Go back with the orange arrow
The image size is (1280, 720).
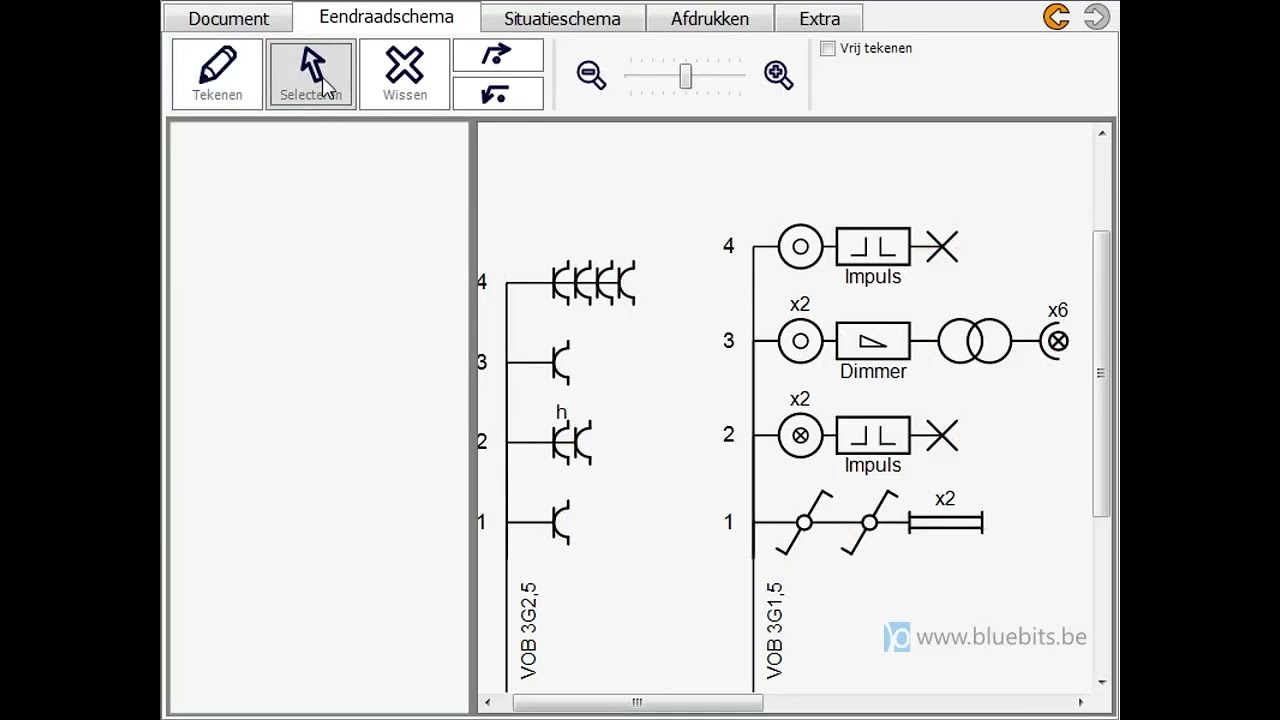1056,17
